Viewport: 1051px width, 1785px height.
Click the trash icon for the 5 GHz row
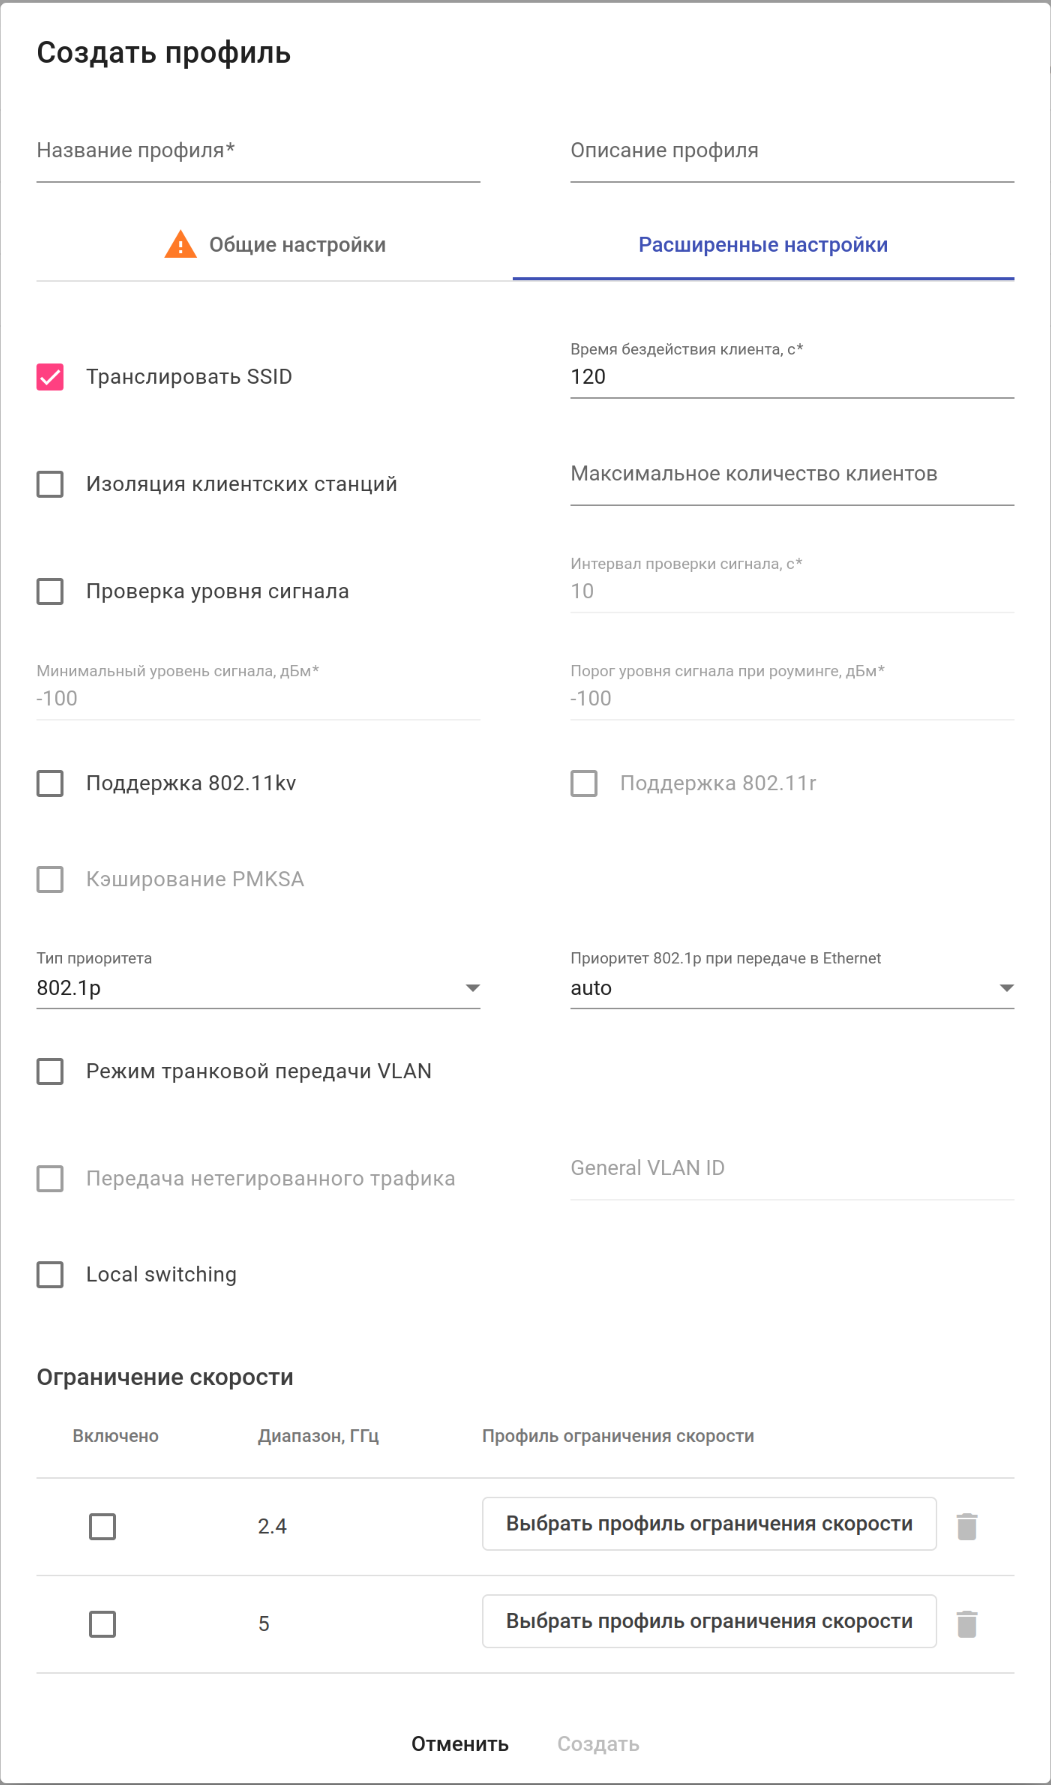966,1624
